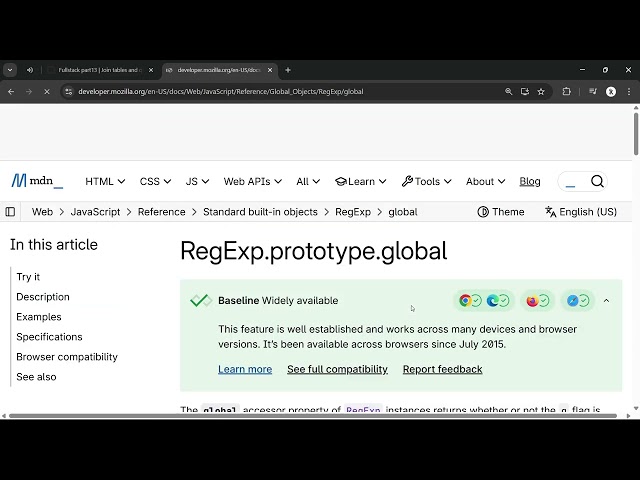Jump to Examples section
Viewport: 640px width, 480px height.
pyautogui.click(x=39, y=316)
